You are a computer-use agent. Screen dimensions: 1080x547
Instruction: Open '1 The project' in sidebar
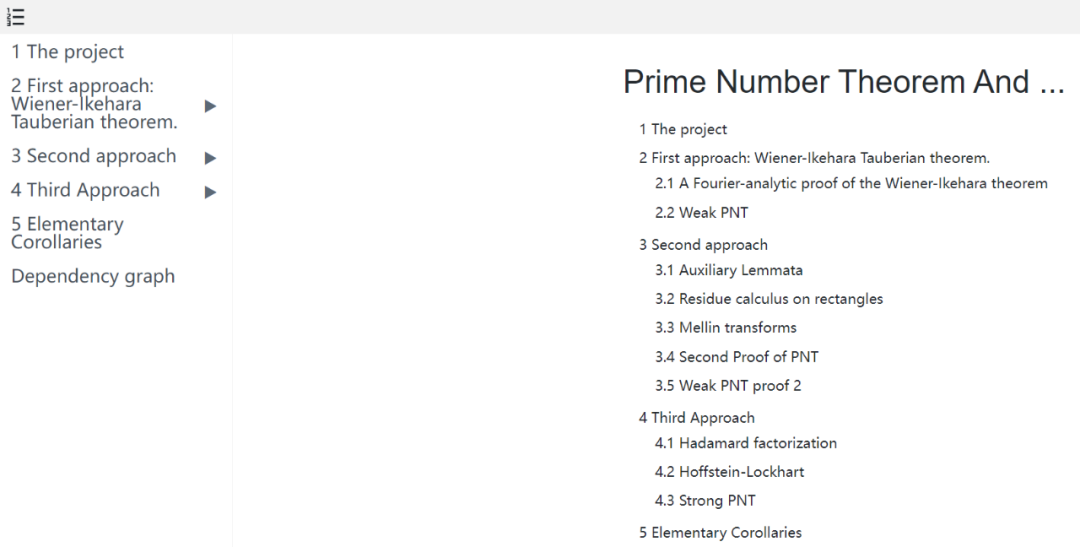click(68, 52)
